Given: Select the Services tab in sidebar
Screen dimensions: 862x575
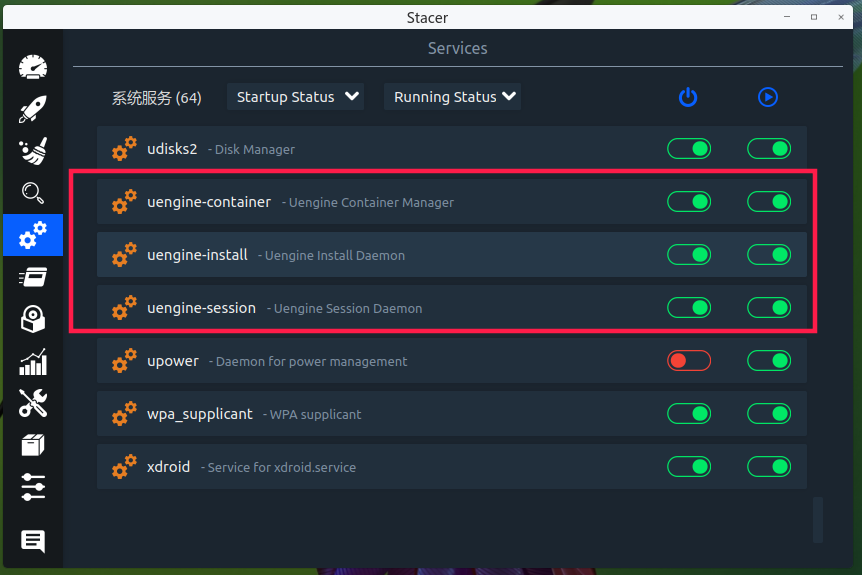Looking at the screenshot, I should 33,235.
